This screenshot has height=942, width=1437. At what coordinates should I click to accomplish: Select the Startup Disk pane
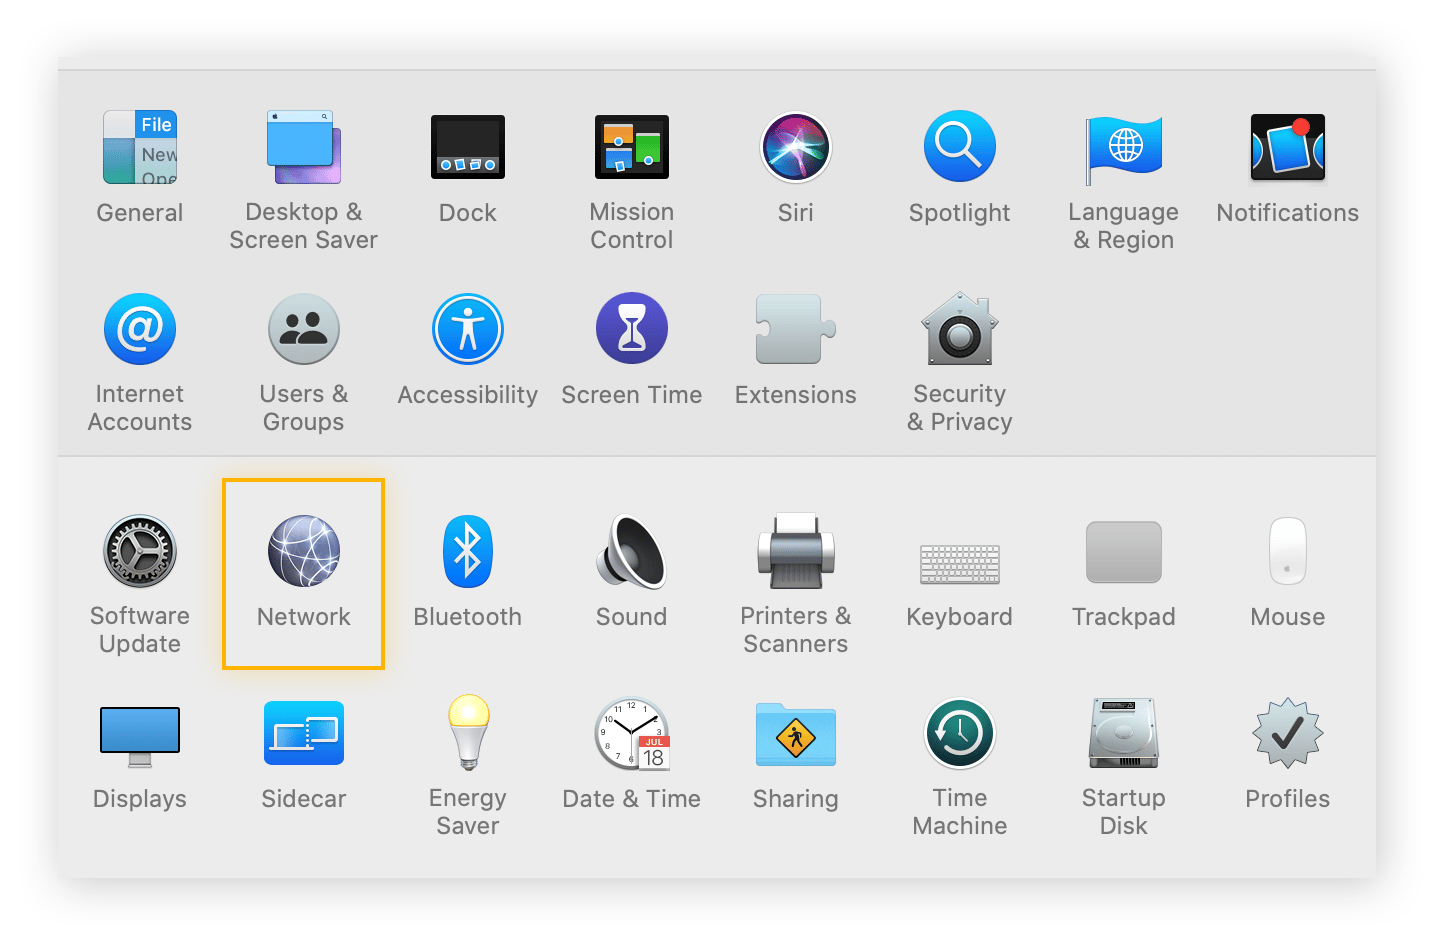tap(1123, 733)
